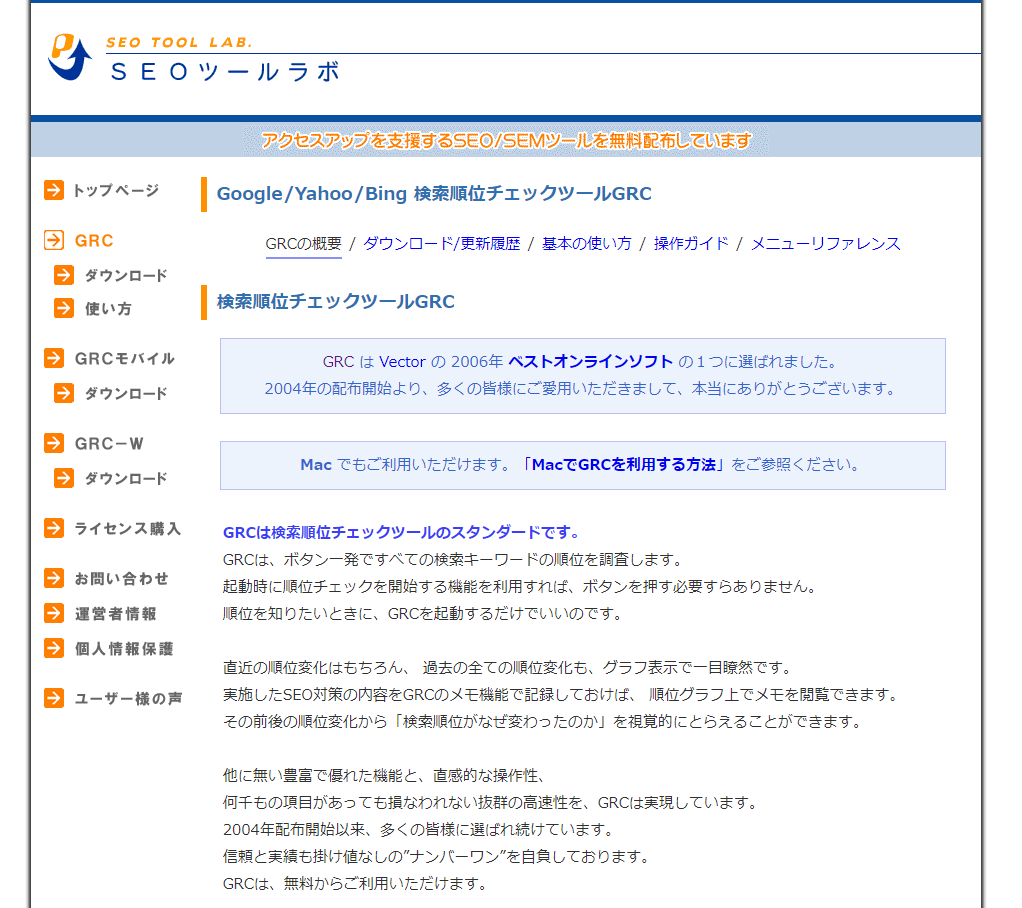Open the 操作ガイド link
The image size is (1022, 908).
pyautogui.click(x=691, y=244)
